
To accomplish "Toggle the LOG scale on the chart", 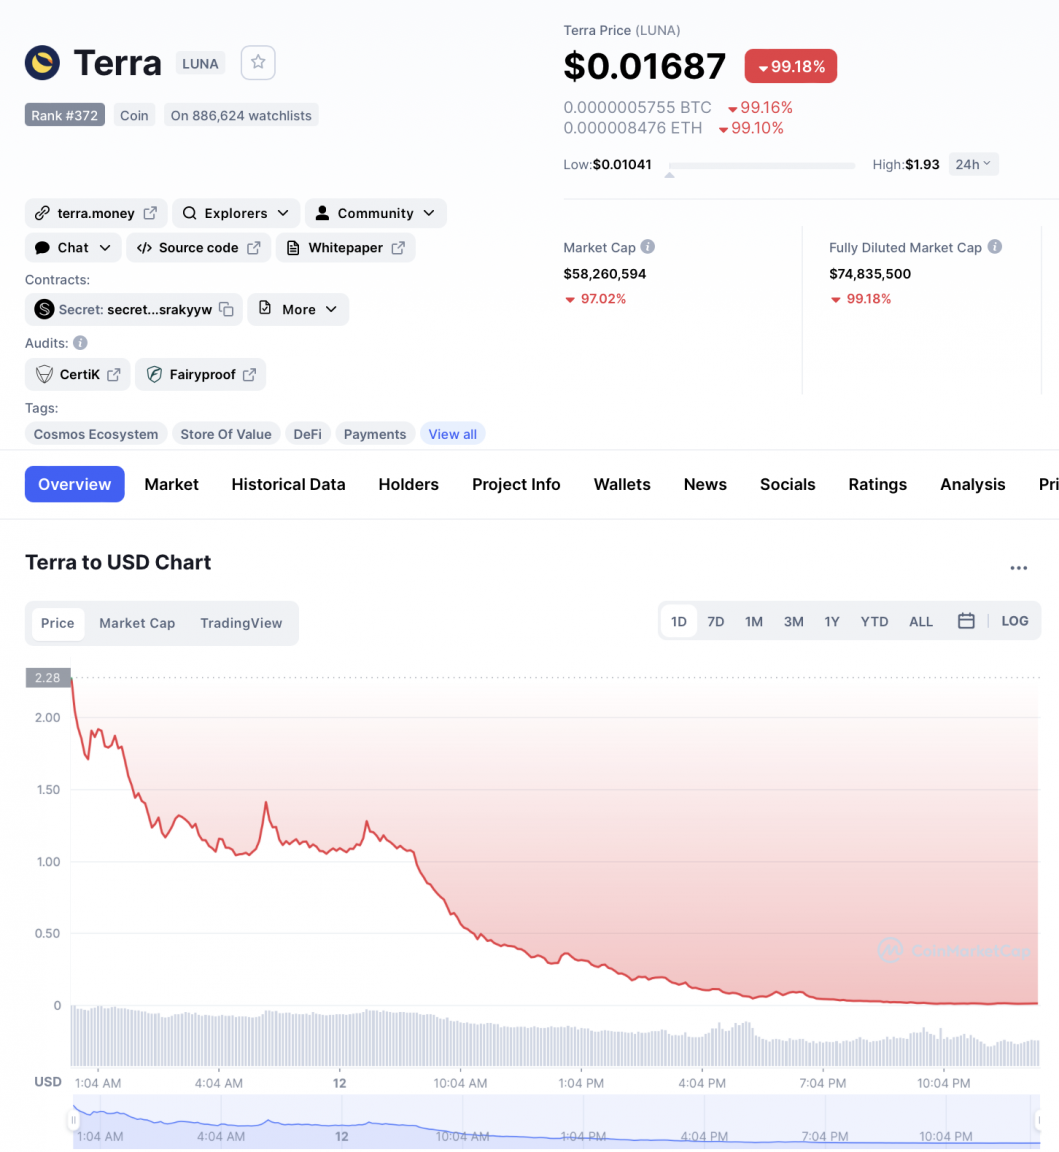I will click(1014, 621).
